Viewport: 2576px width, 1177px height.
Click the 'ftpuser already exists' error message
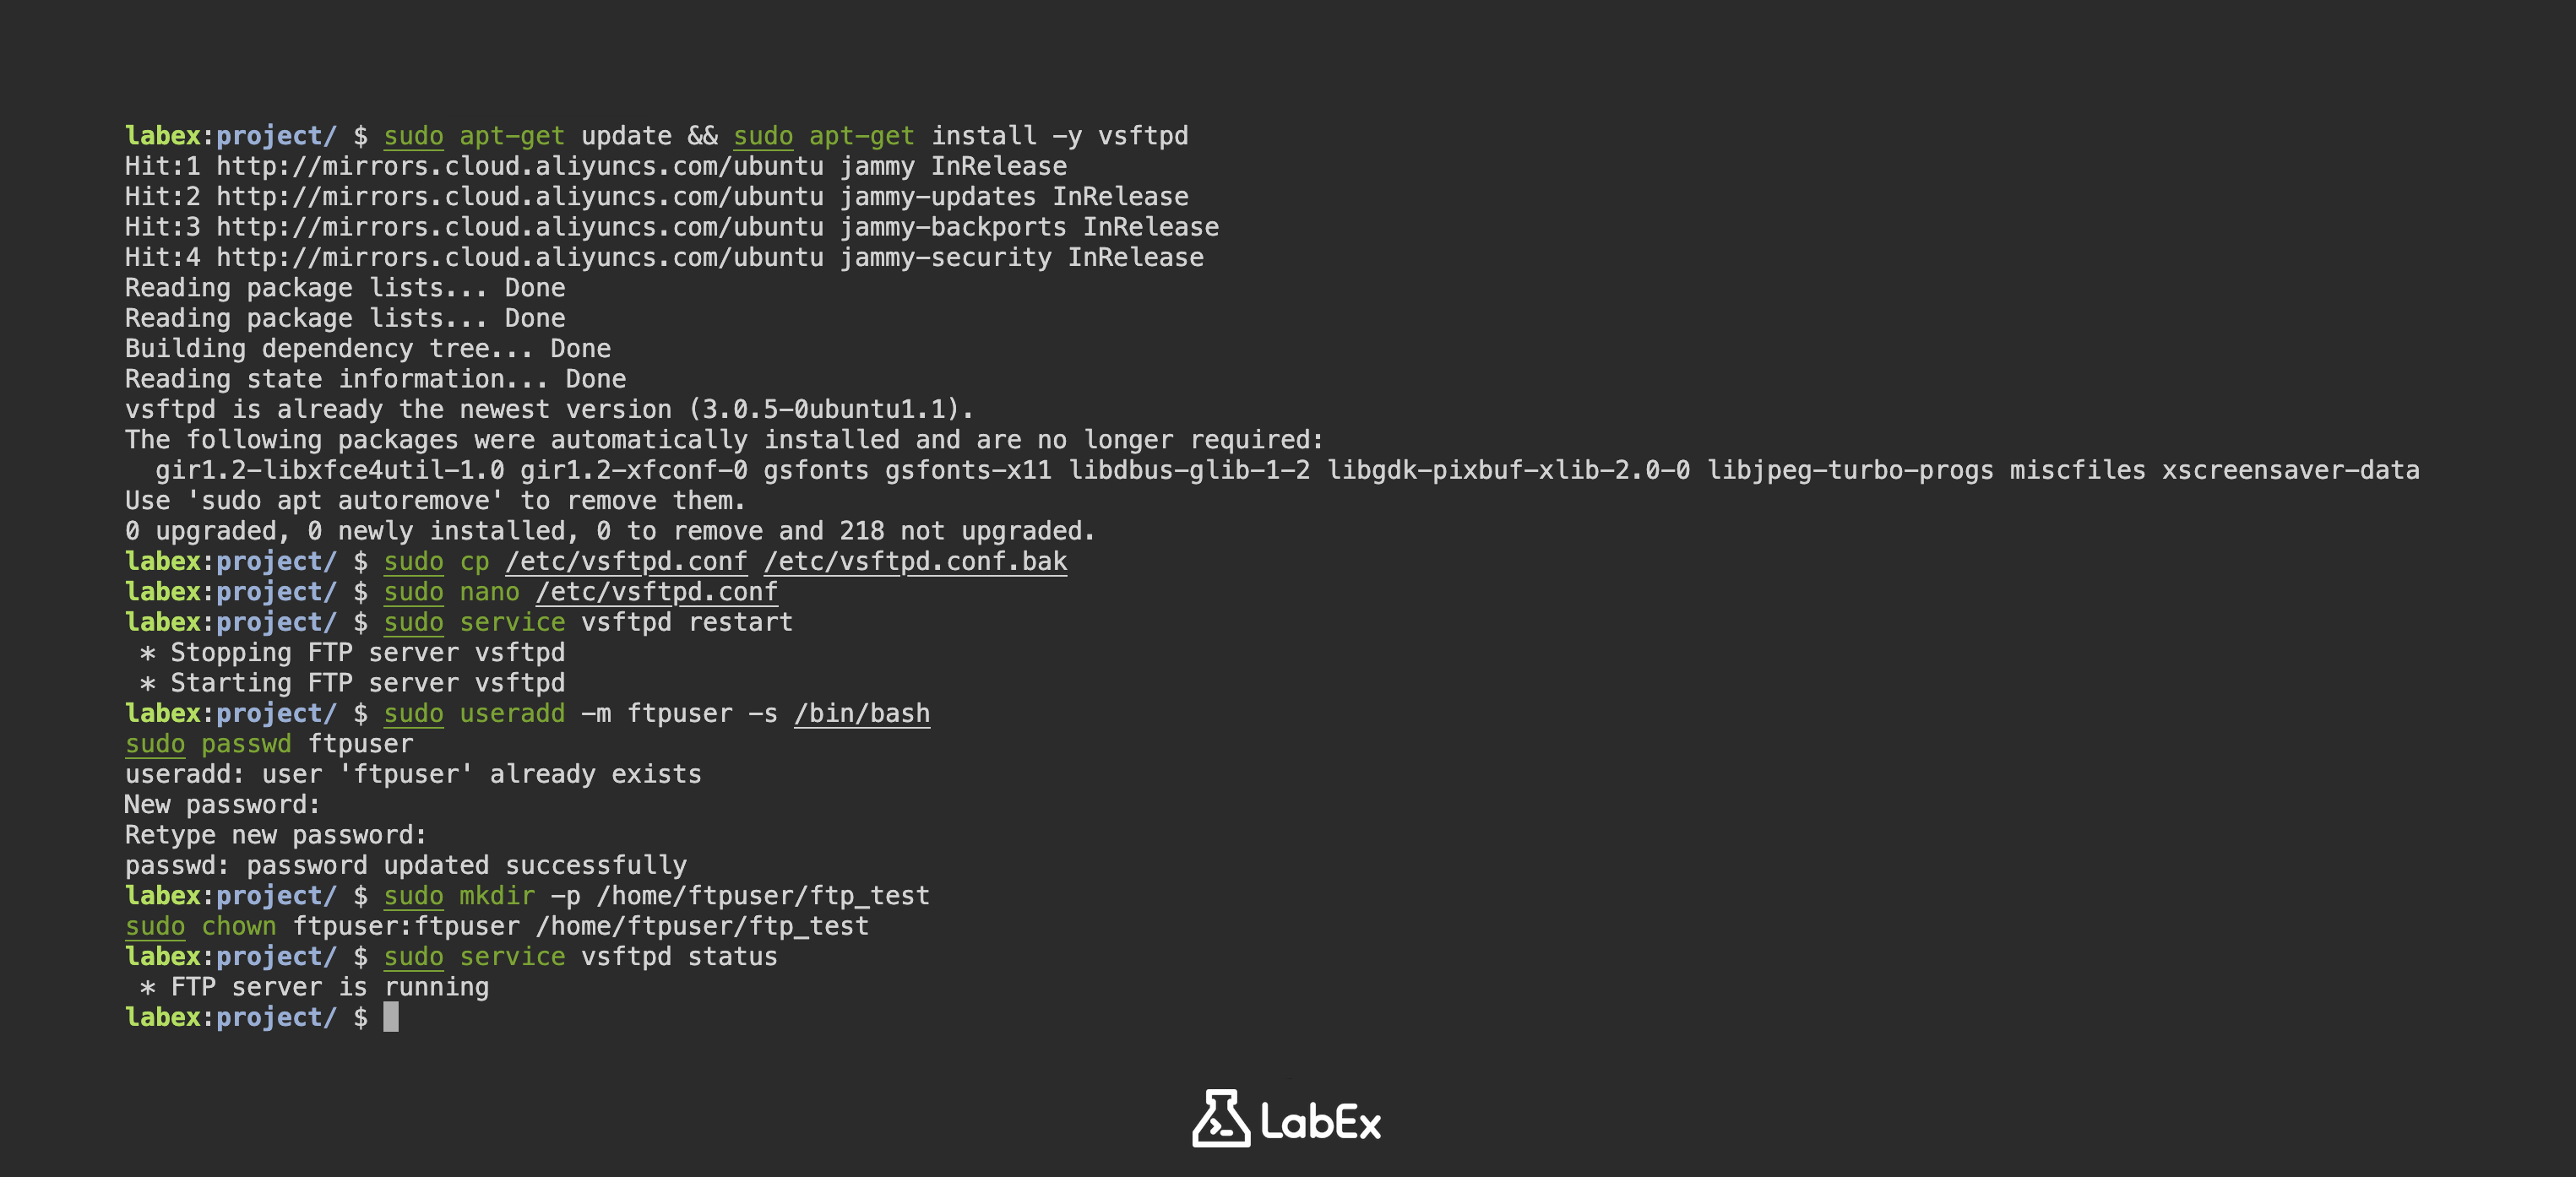point(413,774)
